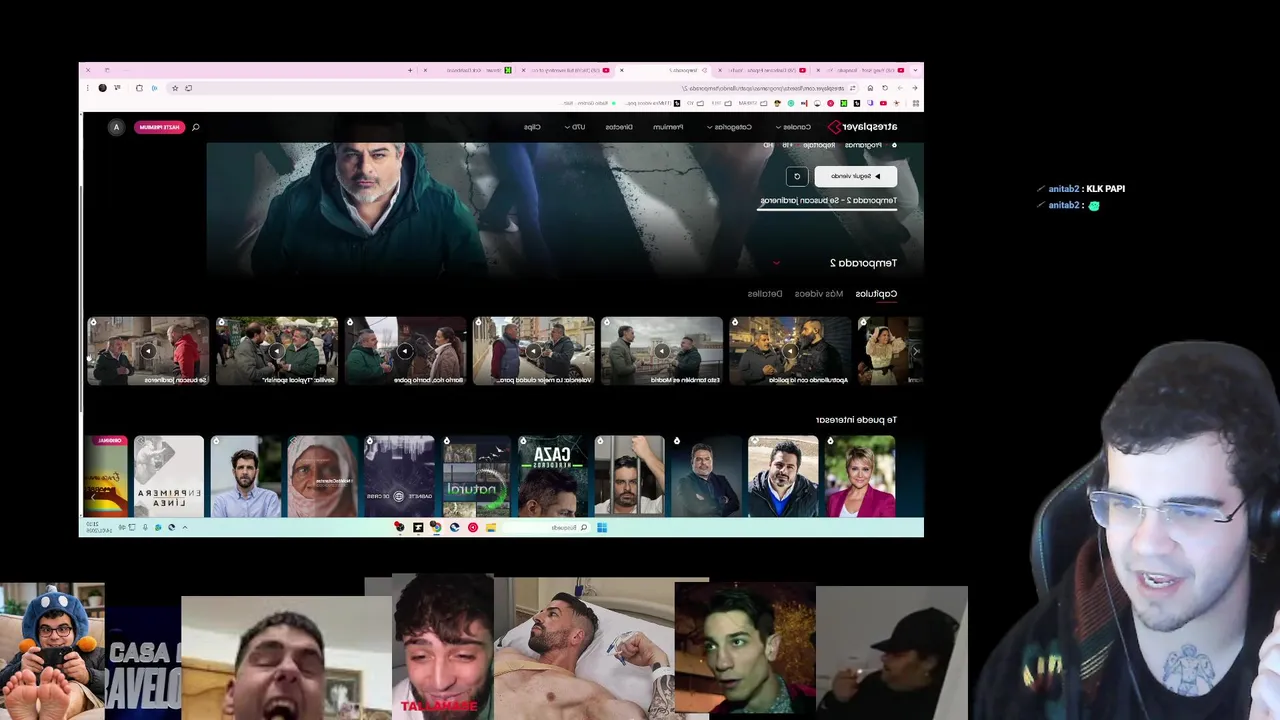Expand the U7D dropdown in the header

(575, 127)
